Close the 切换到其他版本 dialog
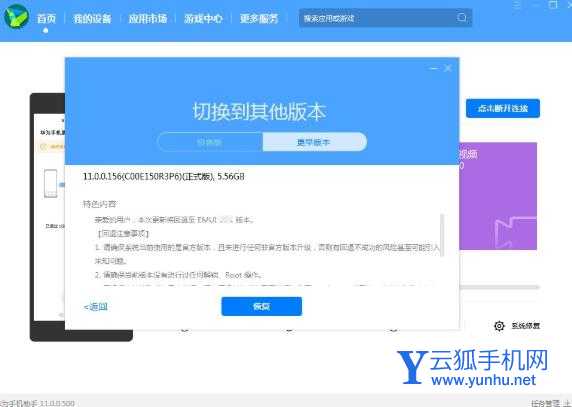Image resolution: width=572 pixels, height=407 pixels. 448,68
